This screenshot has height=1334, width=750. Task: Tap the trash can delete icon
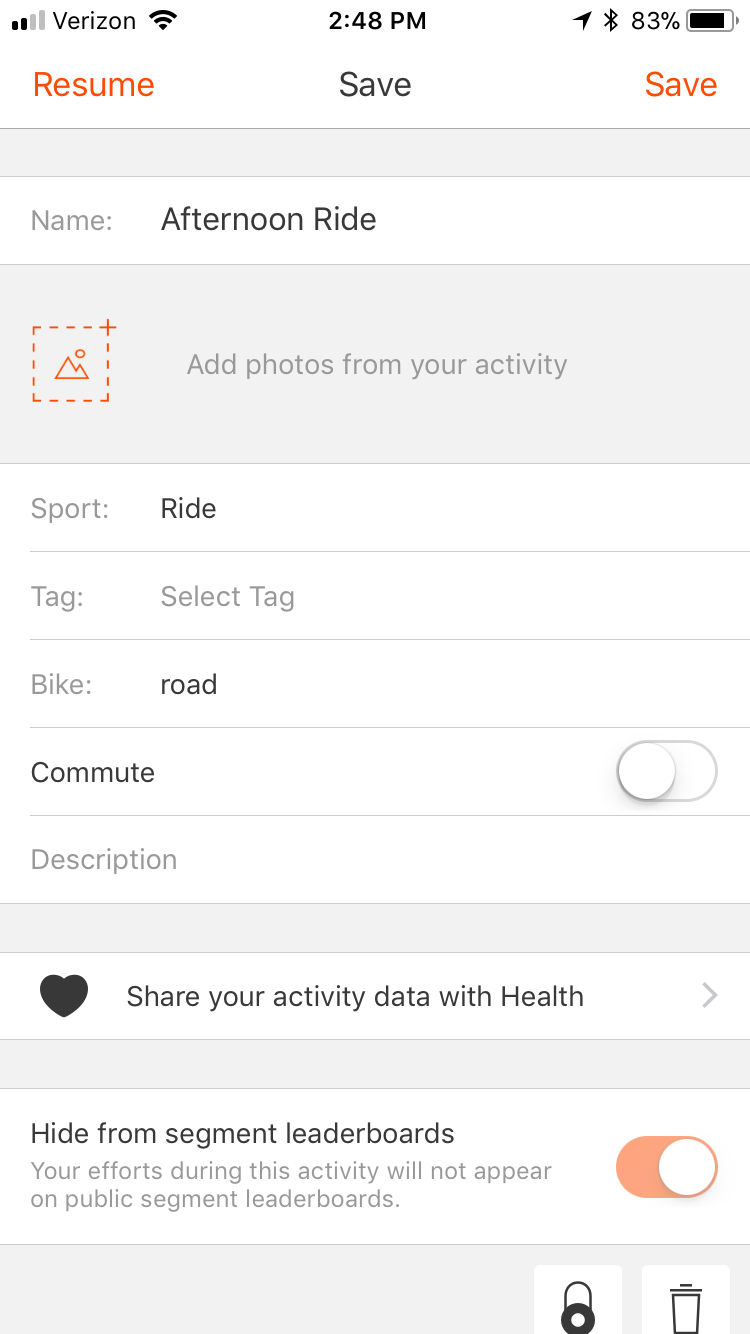tap(685, 1300)
